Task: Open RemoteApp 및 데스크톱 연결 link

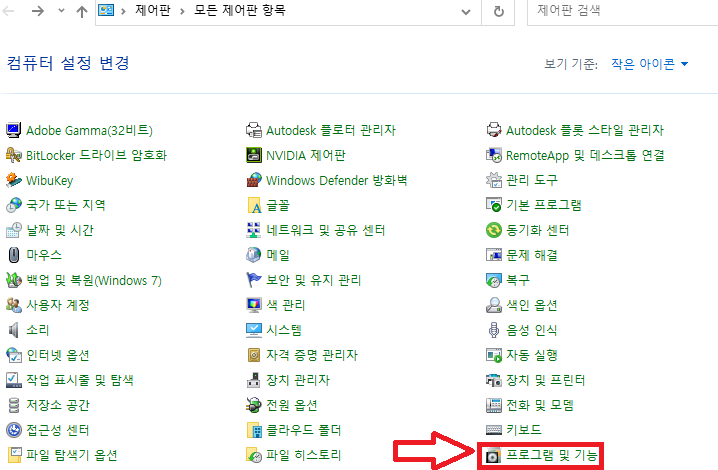Action: click(x=585, y=155)
